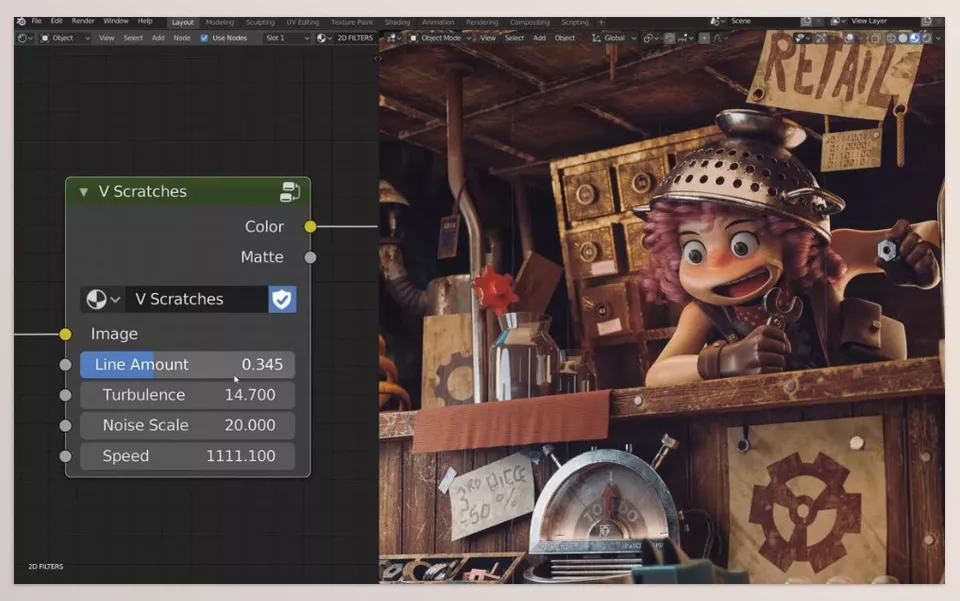Open the pivot point icon menu
960x601 pixels.
[651, 38]
